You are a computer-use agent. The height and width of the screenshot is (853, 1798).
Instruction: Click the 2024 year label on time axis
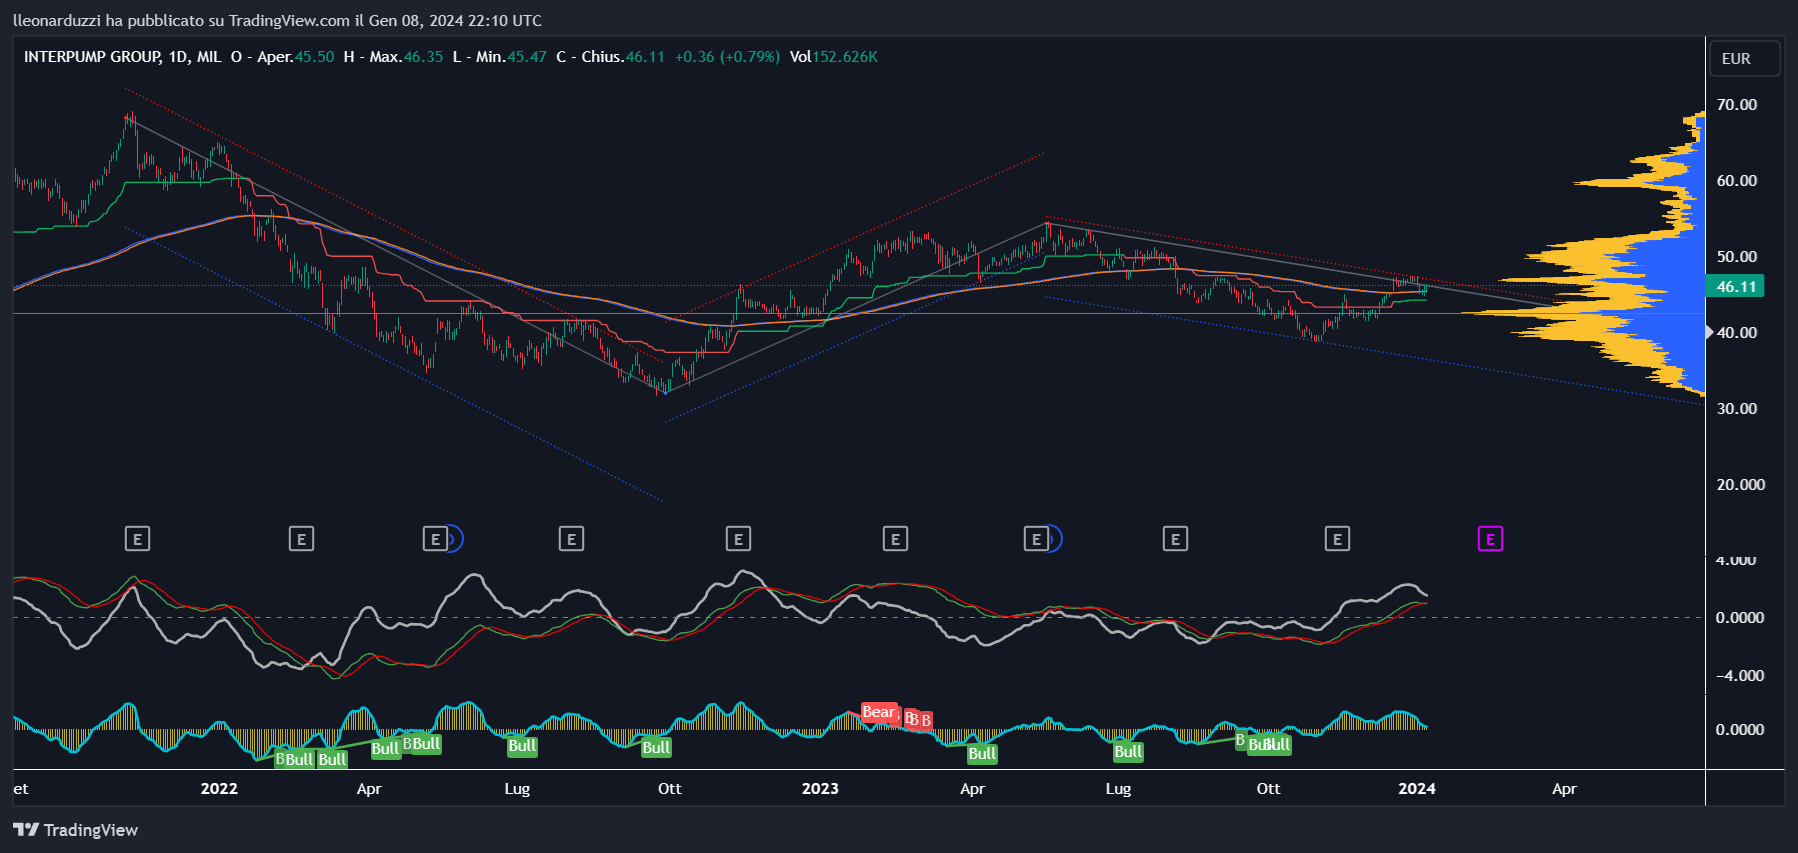tap(1417, 788)
